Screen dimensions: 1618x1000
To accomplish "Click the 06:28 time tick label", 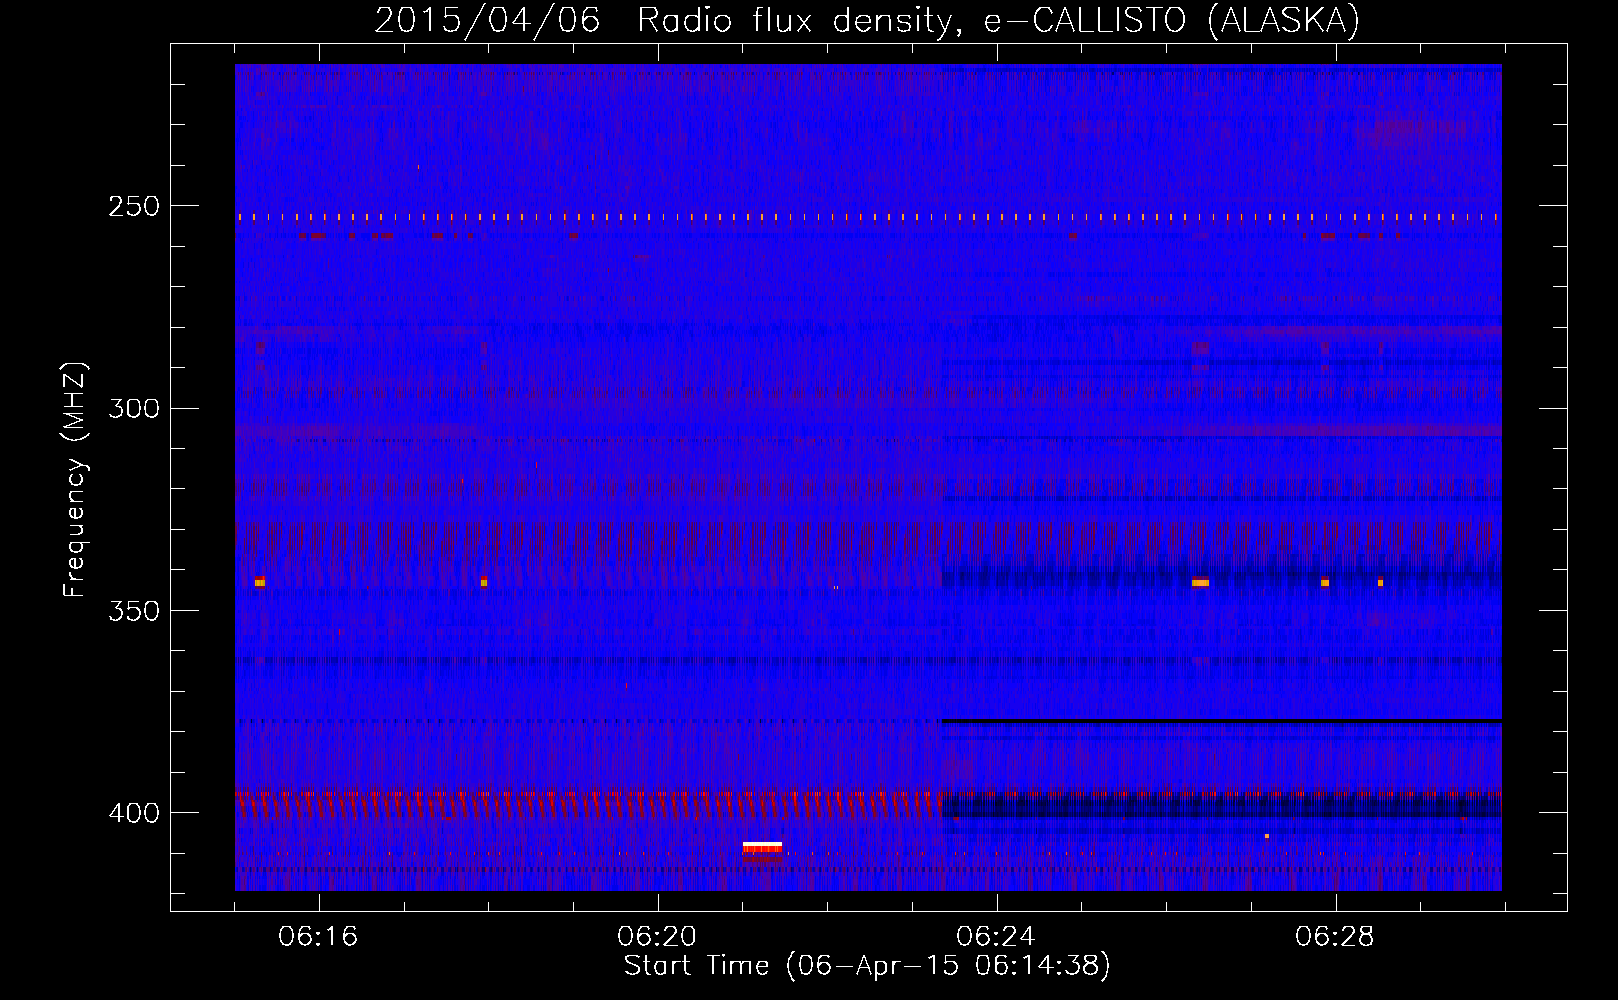I will tap(1335, 937).
